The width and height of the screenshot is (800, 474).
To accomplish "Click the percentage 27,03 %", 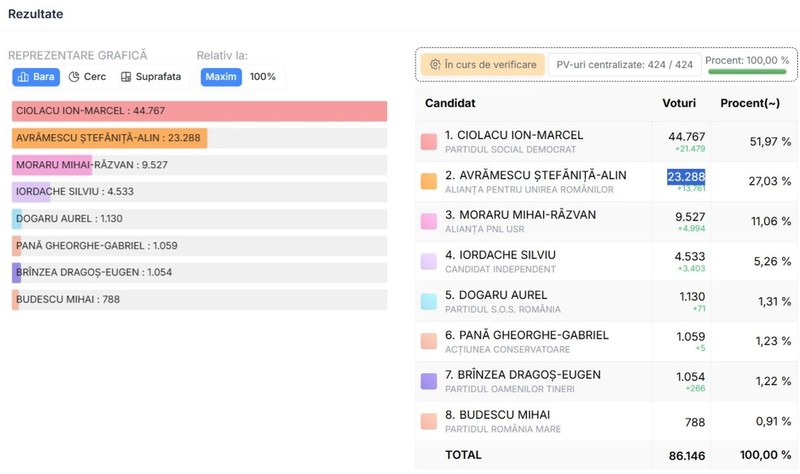I will coord(770,182).
